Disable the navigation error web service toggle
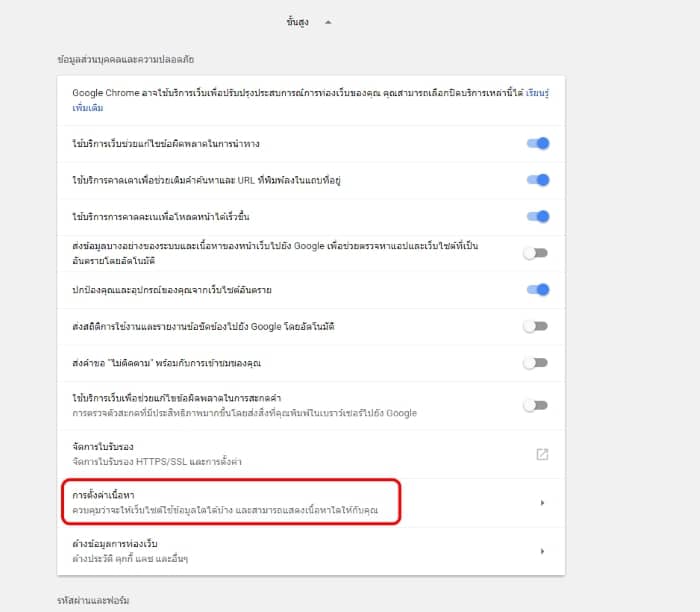 pos(537,144)
